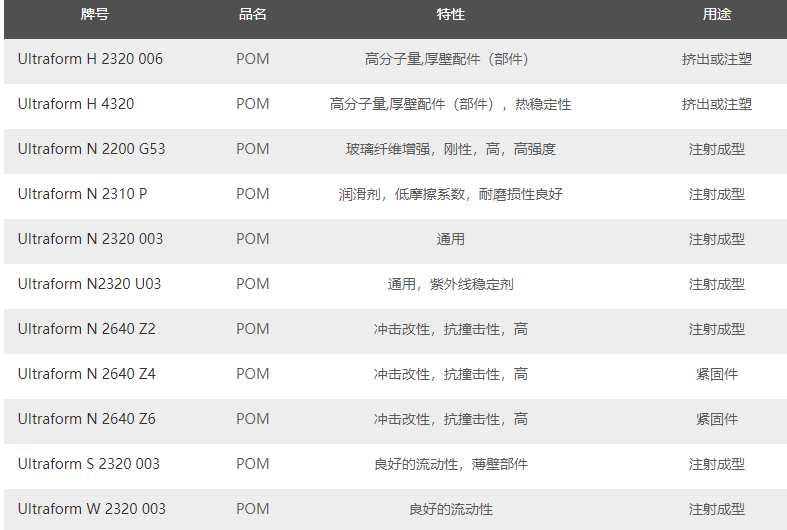Select Ultraform H 2320 006 grade

point(90,59)
